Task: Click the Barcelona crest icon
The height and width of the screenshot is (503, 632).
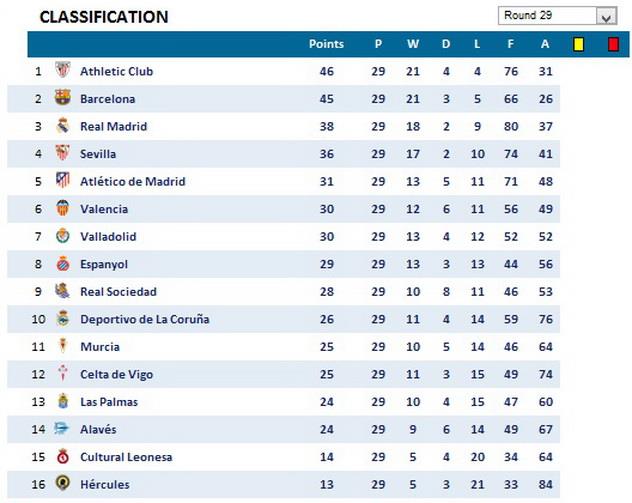Action: 63,98
